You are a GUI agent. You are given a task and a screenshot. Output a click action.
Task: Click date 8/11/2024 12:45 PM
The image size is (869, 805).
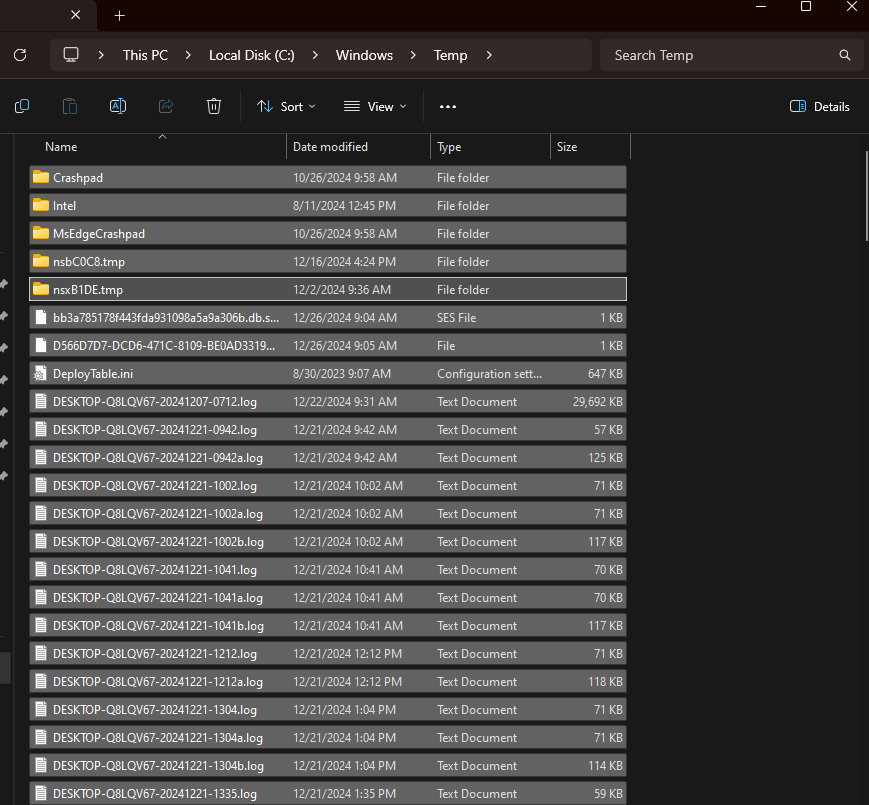click(344, 206)
